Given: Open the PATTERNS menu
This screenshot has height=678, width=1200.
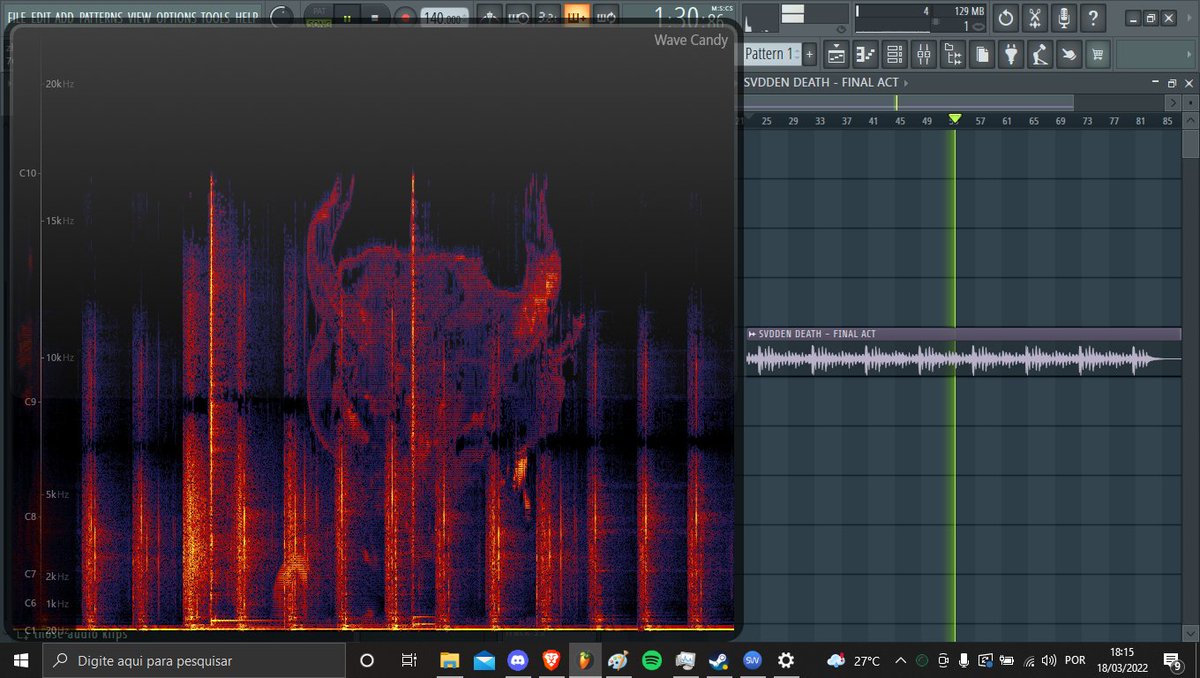Looking at the screenshot, I should click(x=101, y=17).
